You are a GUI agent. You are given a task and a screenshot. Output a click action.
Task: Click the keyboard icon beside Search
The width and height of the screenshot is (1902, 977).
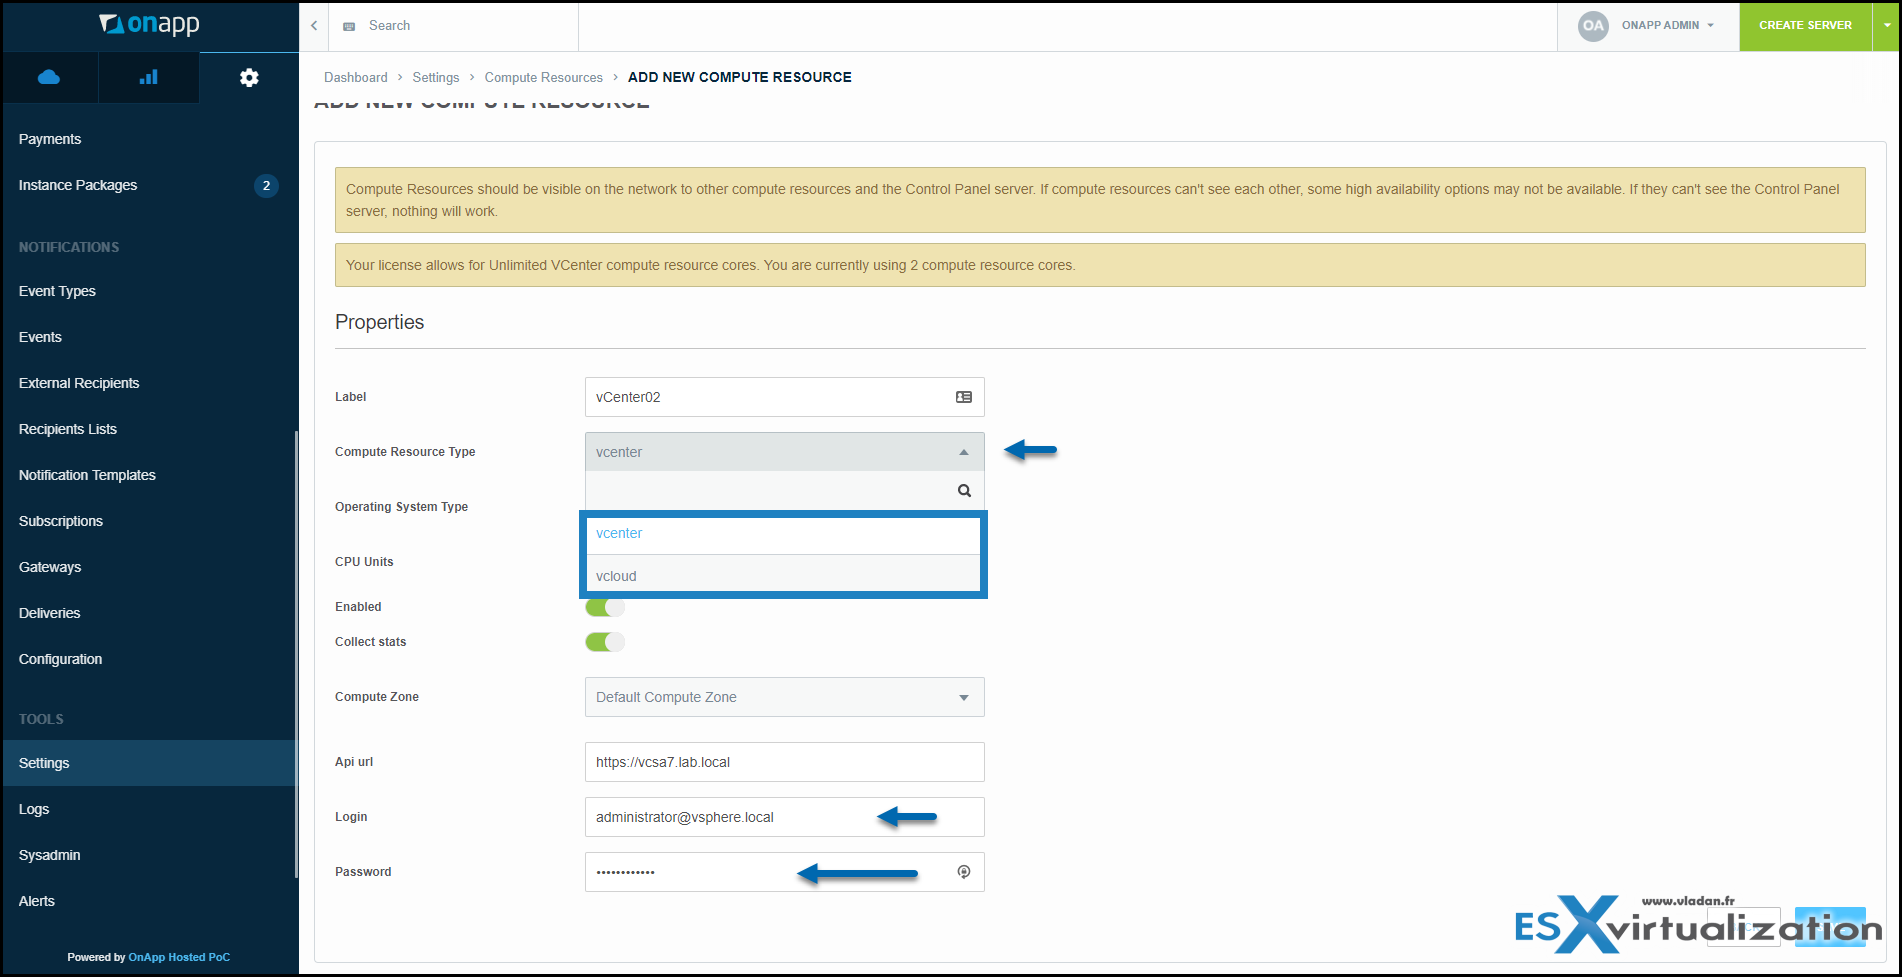tap(349, 26)
